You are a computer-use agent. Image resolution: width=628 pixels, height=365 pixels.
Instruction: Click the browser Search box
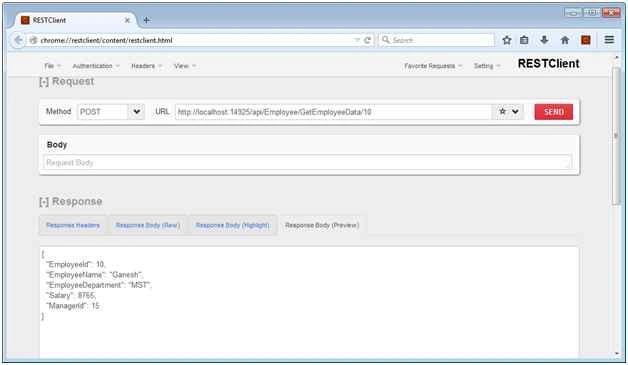coord(437,40)
